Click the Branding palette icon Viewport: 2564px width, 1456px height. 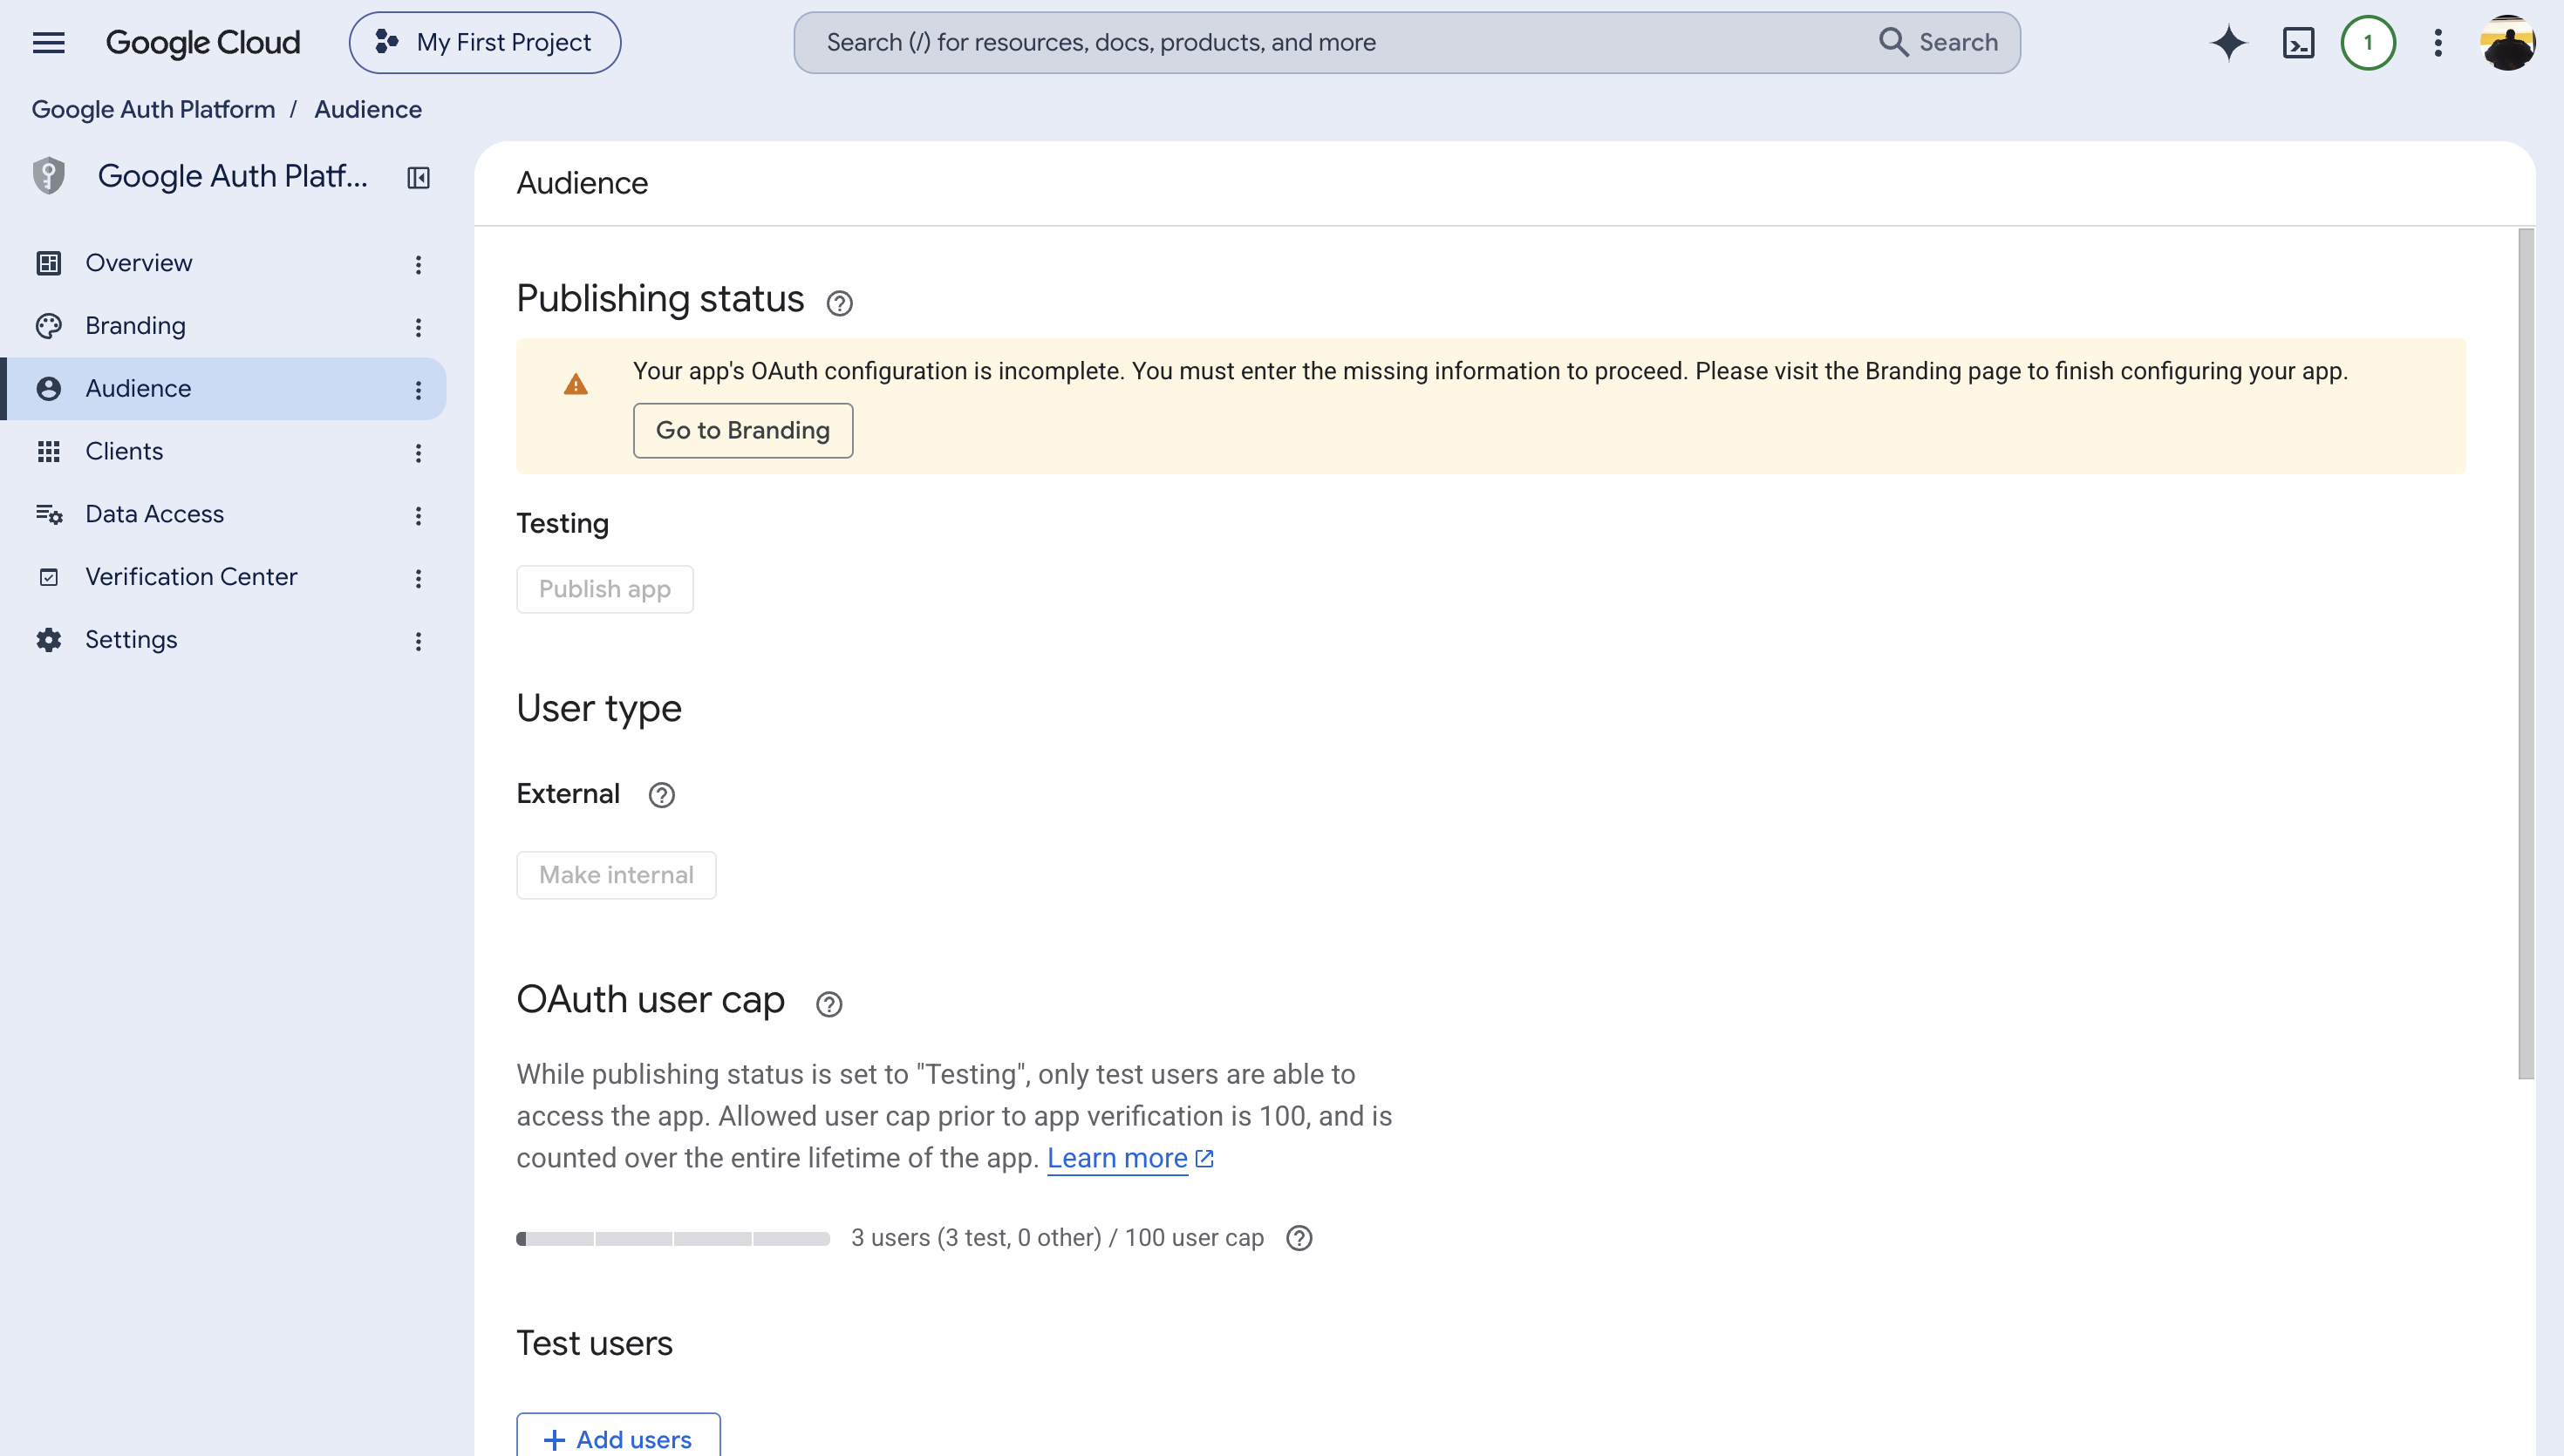point(48,326)
